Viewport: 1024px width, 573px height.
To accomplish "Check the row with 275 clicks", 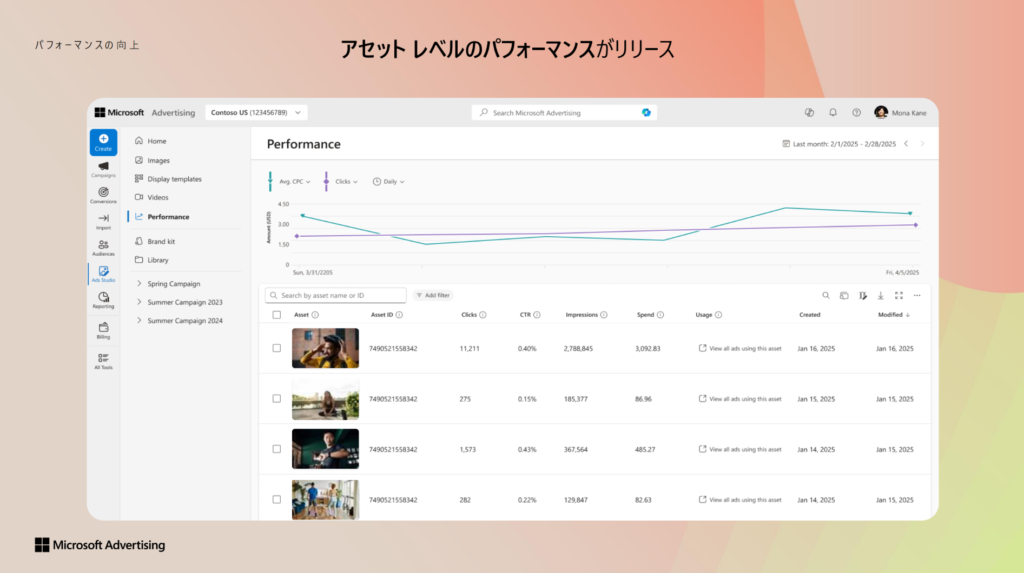I will (x=277, y=399).
